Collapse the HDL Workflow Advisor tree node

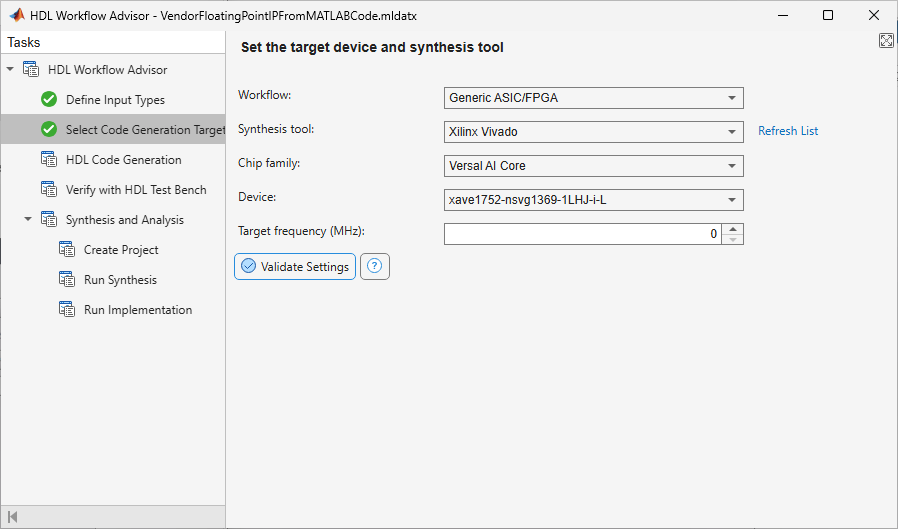(10, 69)
